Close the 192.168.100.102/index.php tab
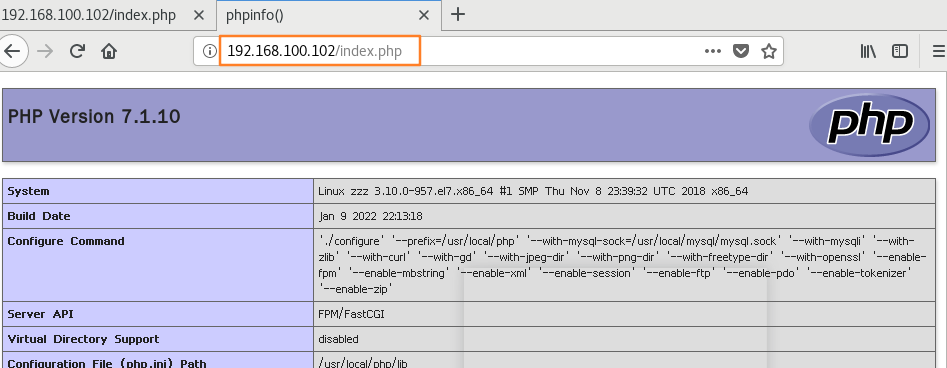947x368 pixels. coord(198,15)
